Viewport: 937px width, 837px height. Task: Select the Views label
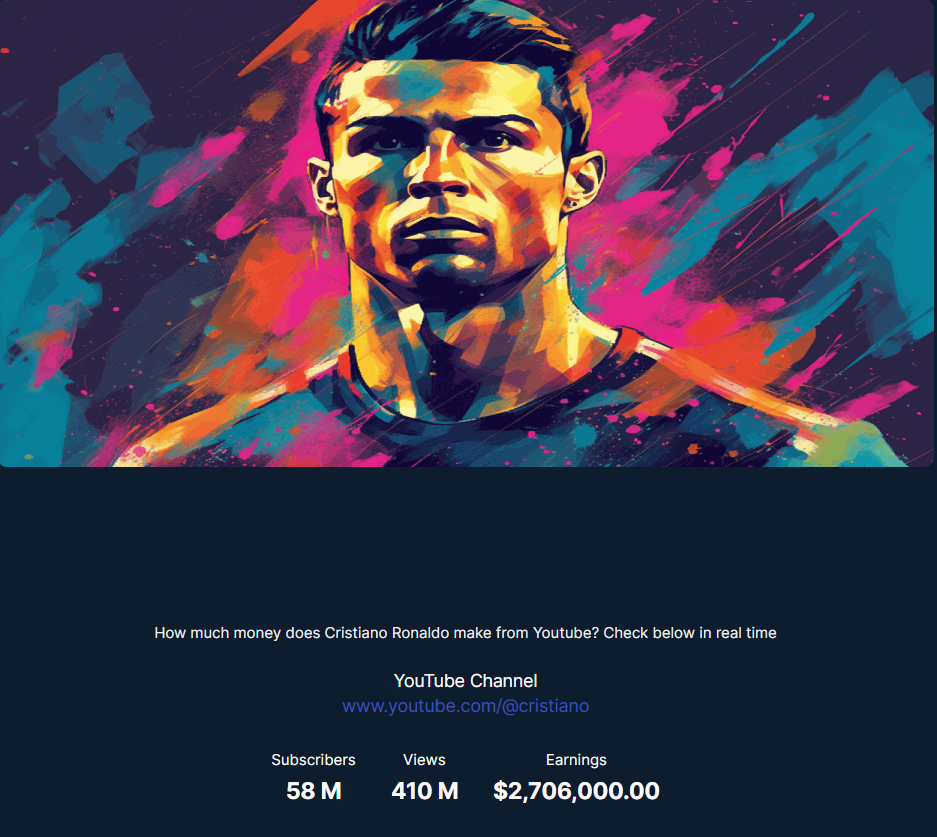click(x=424, y=760)
